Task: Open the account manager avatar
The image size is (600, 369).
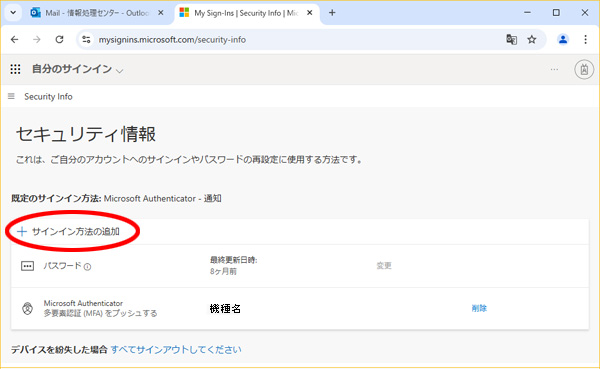Action: pos(584,69)
